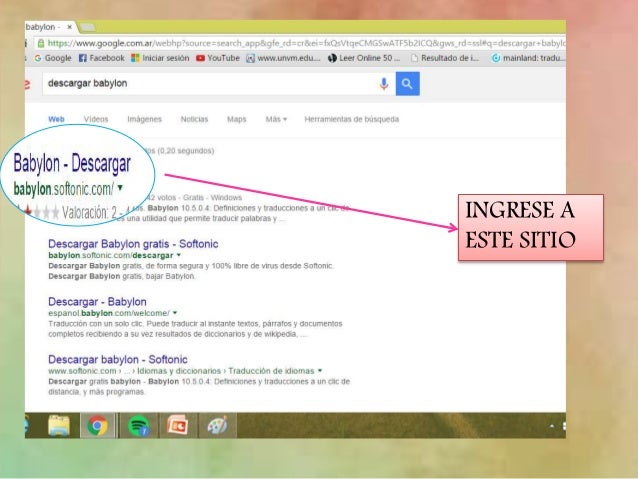638x479 pixels.
Task: Click the '(0,20 segundos)' result stats text
Action: [x=186, y=151]
